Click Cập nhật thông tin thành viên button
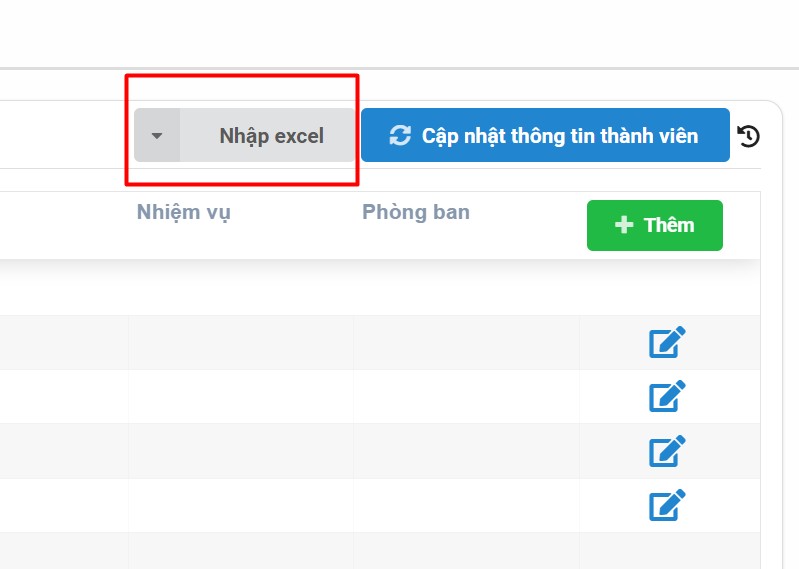The height and width of the screenshot is (569, 799). pyautogui.click(x=545, y=136)
